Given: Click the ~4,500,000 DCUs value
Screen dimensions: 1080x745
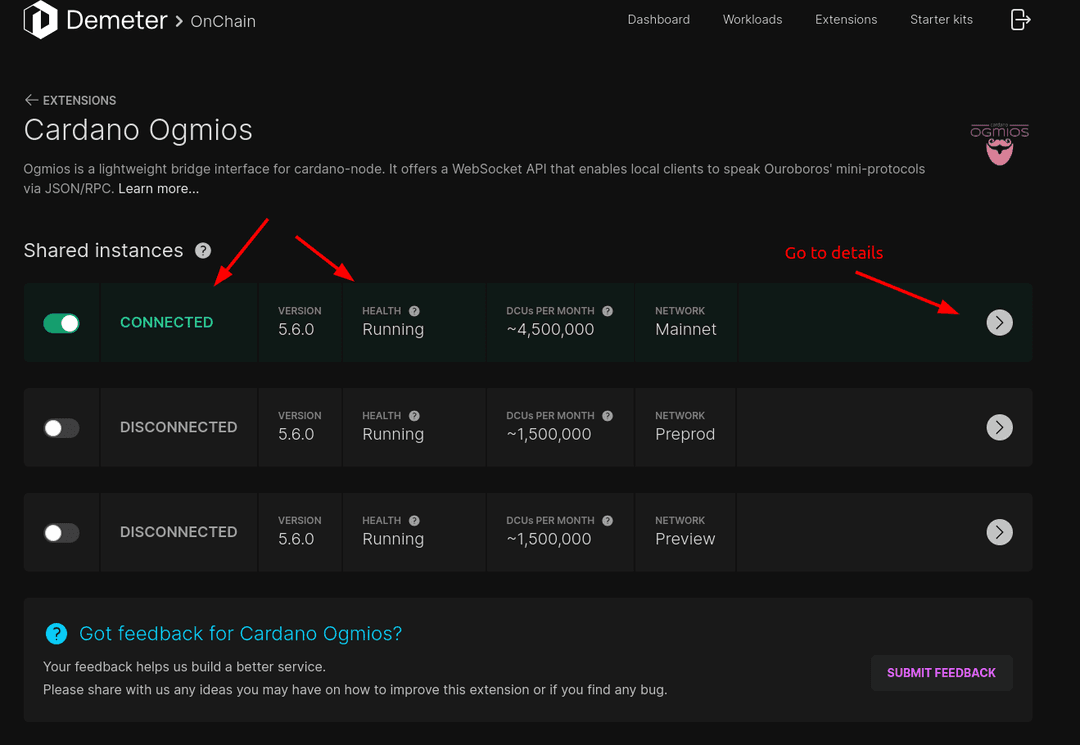Looking at the screenshot, I should [x=550, y=330].
